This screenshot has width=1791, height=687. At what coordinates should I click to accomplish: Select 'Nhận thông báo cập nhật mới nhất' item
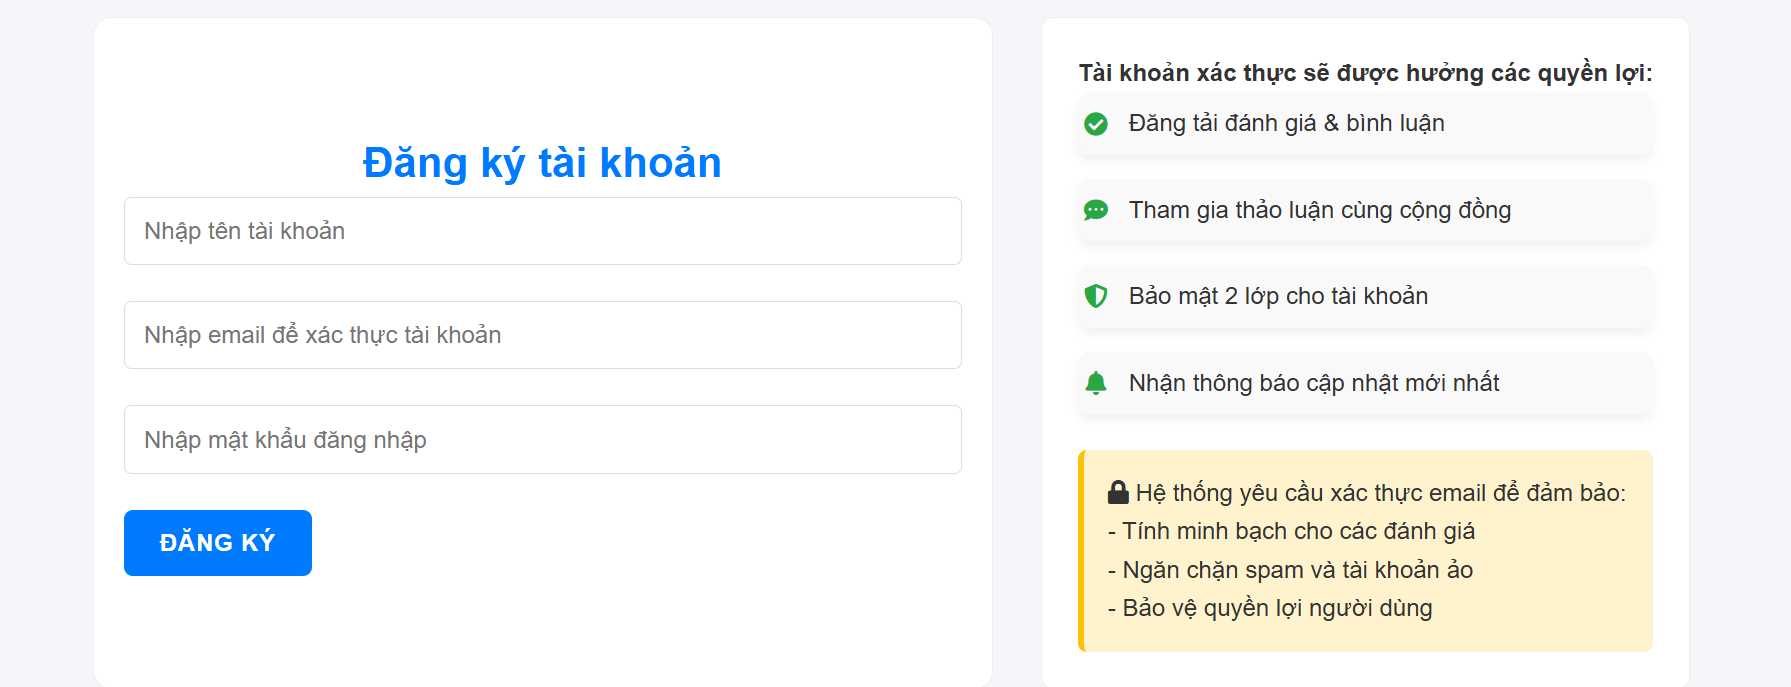(1365, 383)
